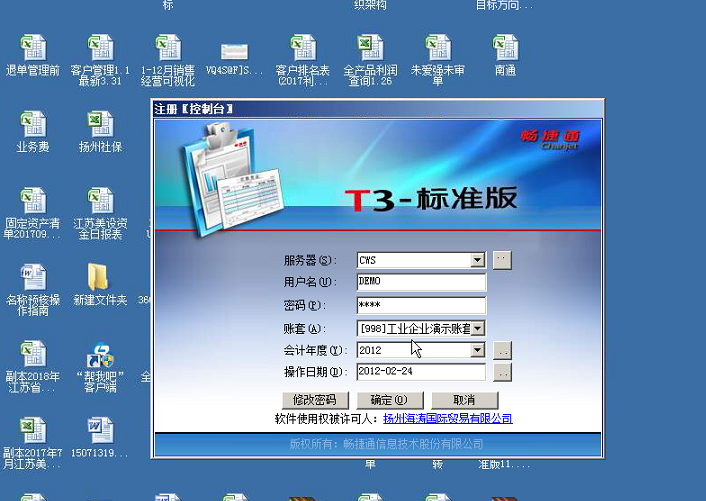Open 客户排名表 Excel desktop icon

click(303, 48)
